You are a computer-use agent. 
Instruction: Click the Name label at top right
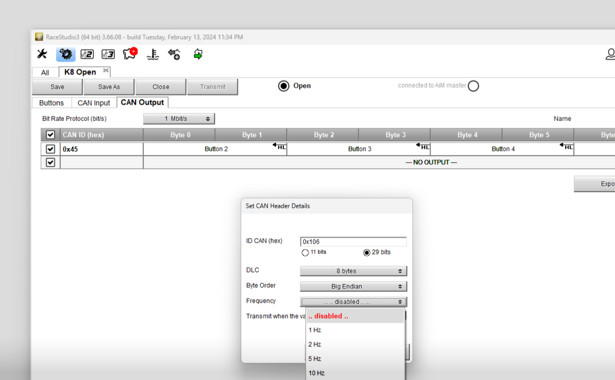coord(562,118)
